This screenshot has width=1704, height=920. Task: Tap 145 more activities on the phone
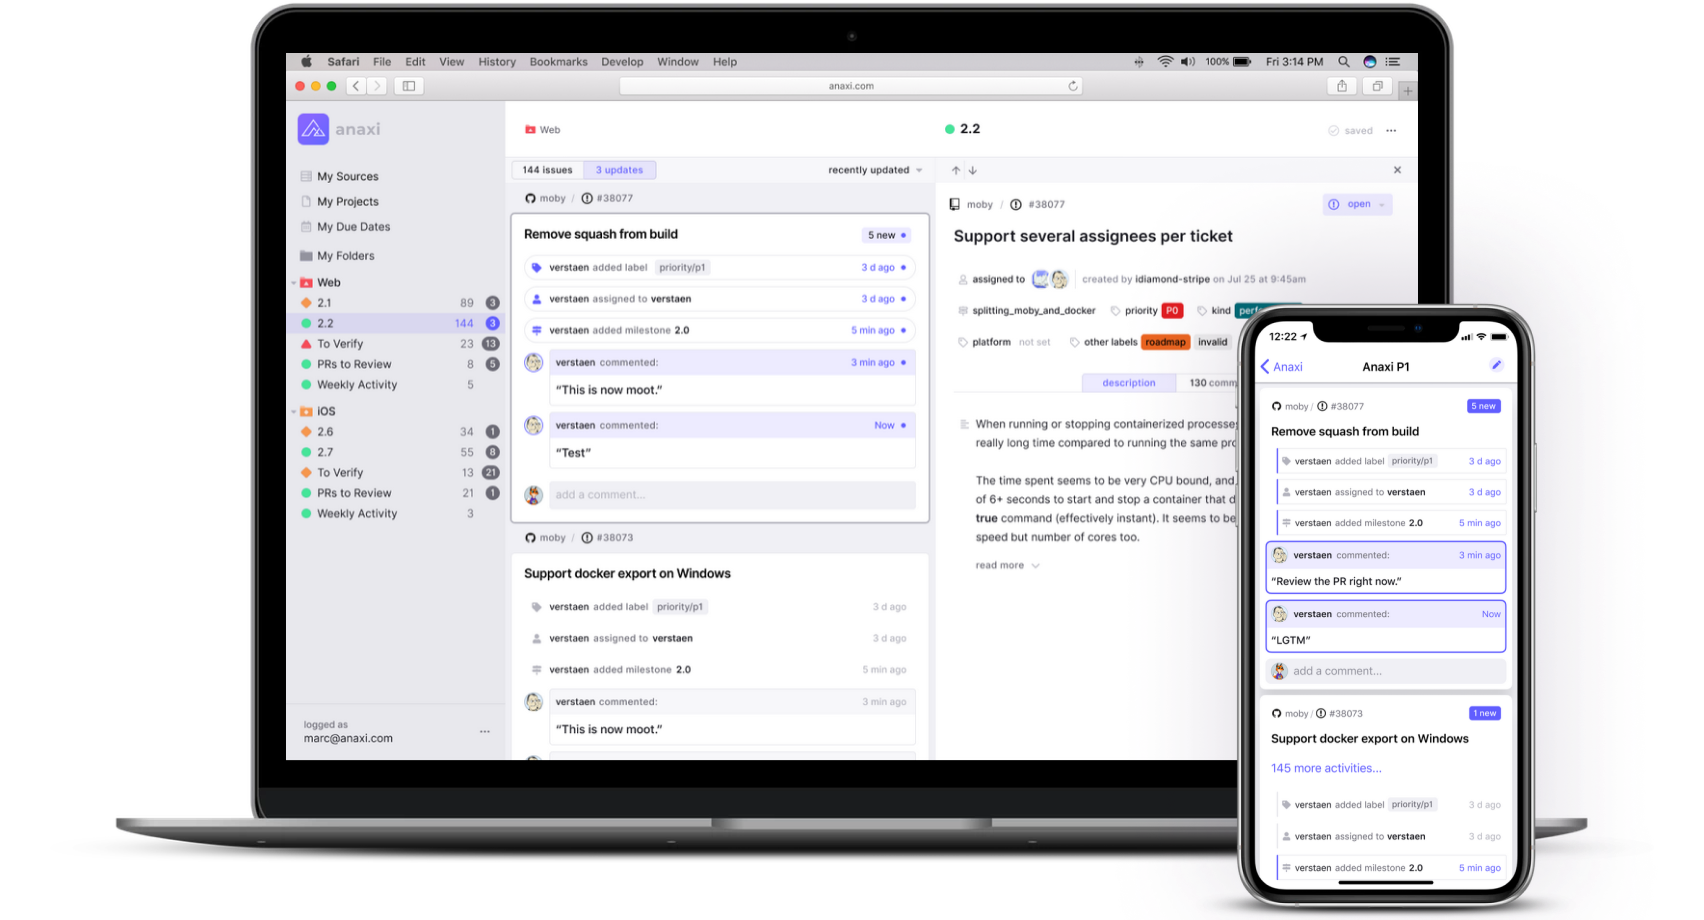click(x=1326, y=768)
